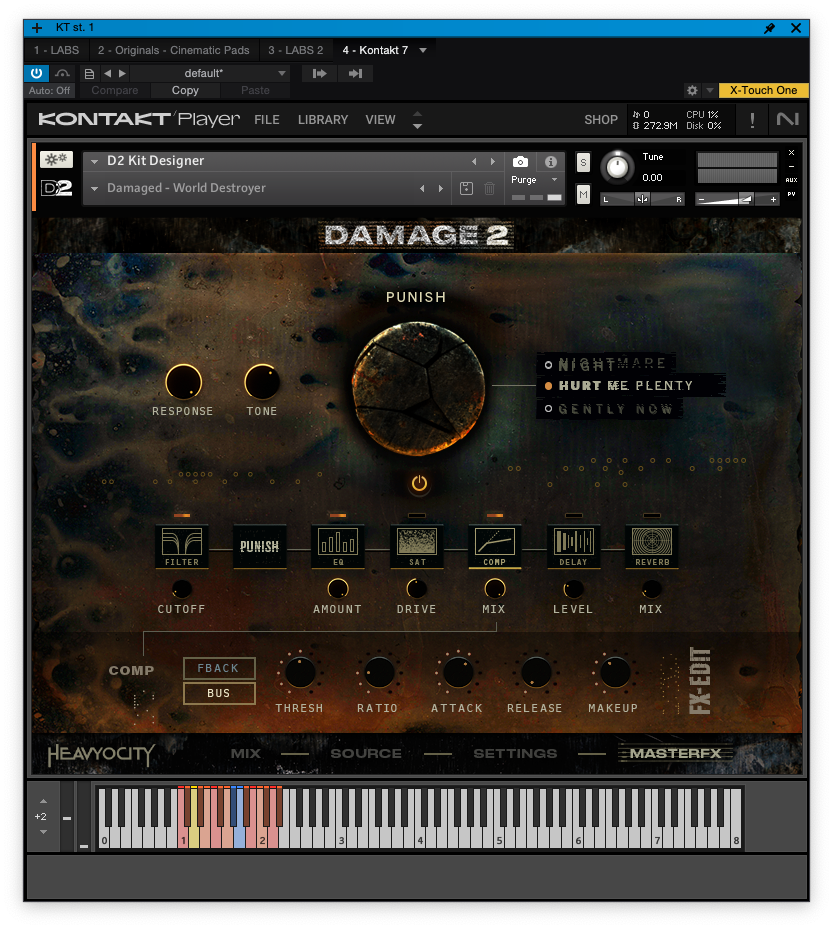Click the save preset disk icon

tap(466, 188)
